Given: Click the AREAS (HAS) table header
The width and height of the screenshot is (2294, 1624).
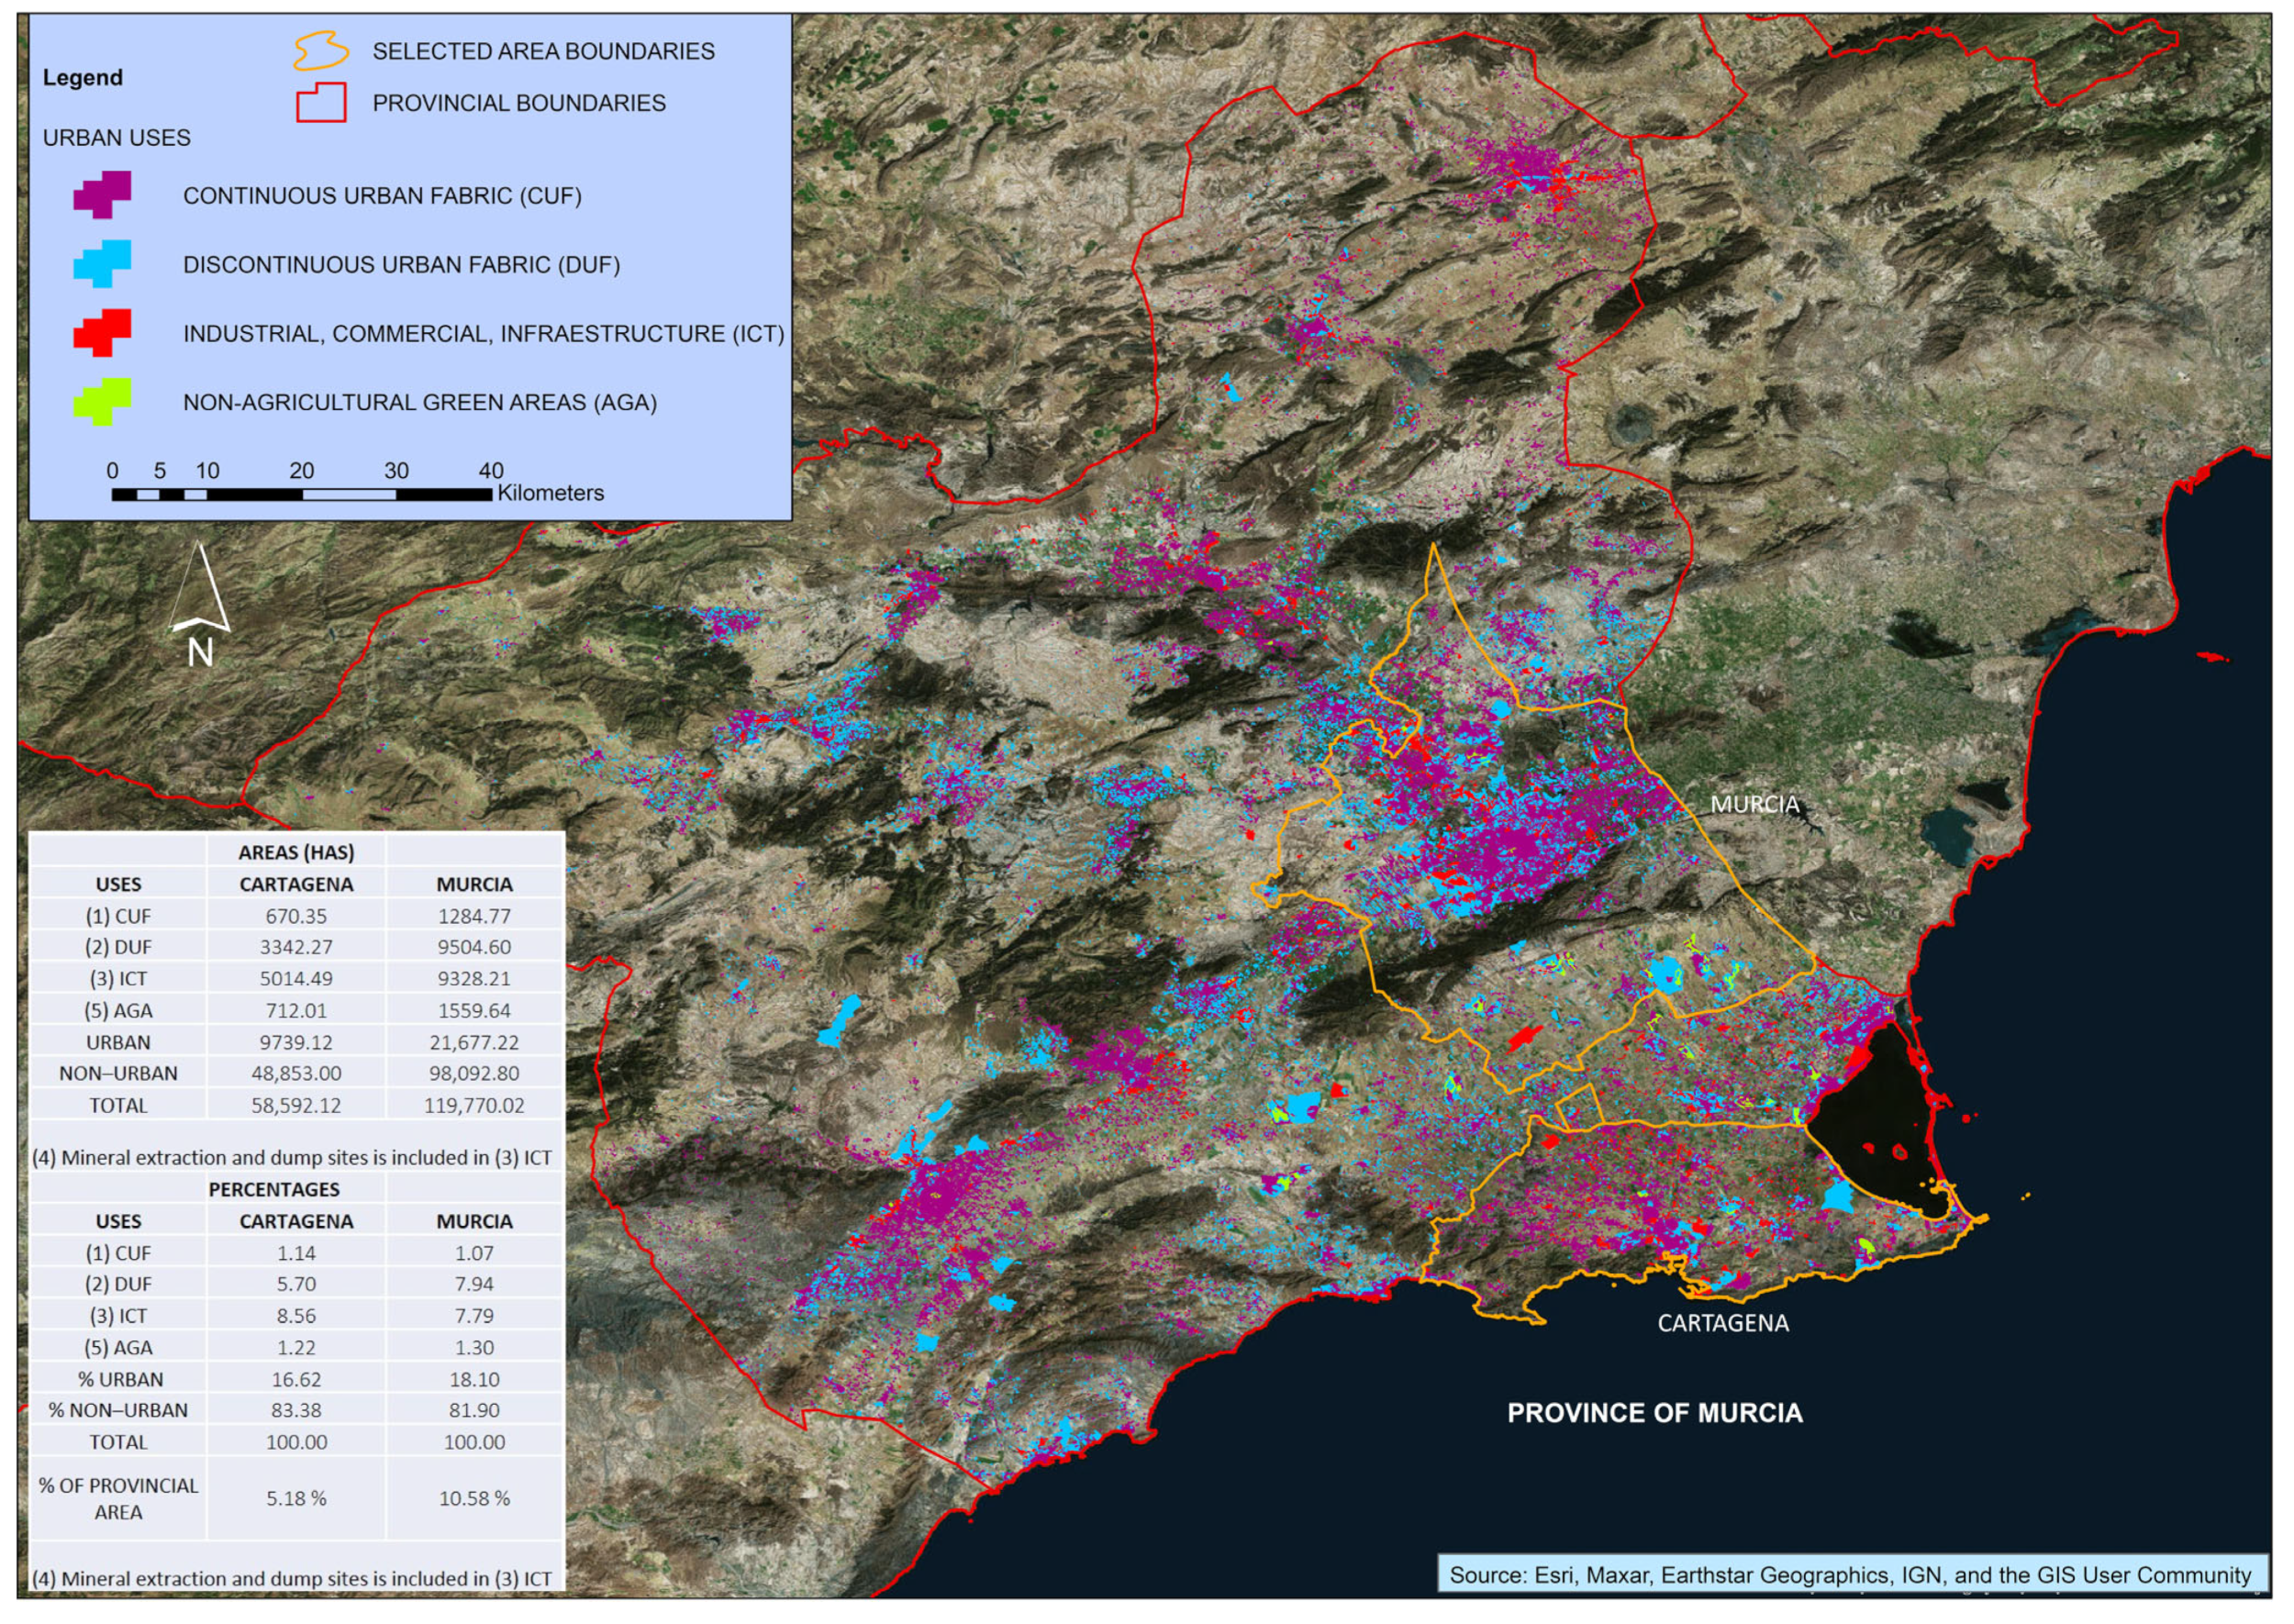Looking at the screenshot, I should pos(296,853).
